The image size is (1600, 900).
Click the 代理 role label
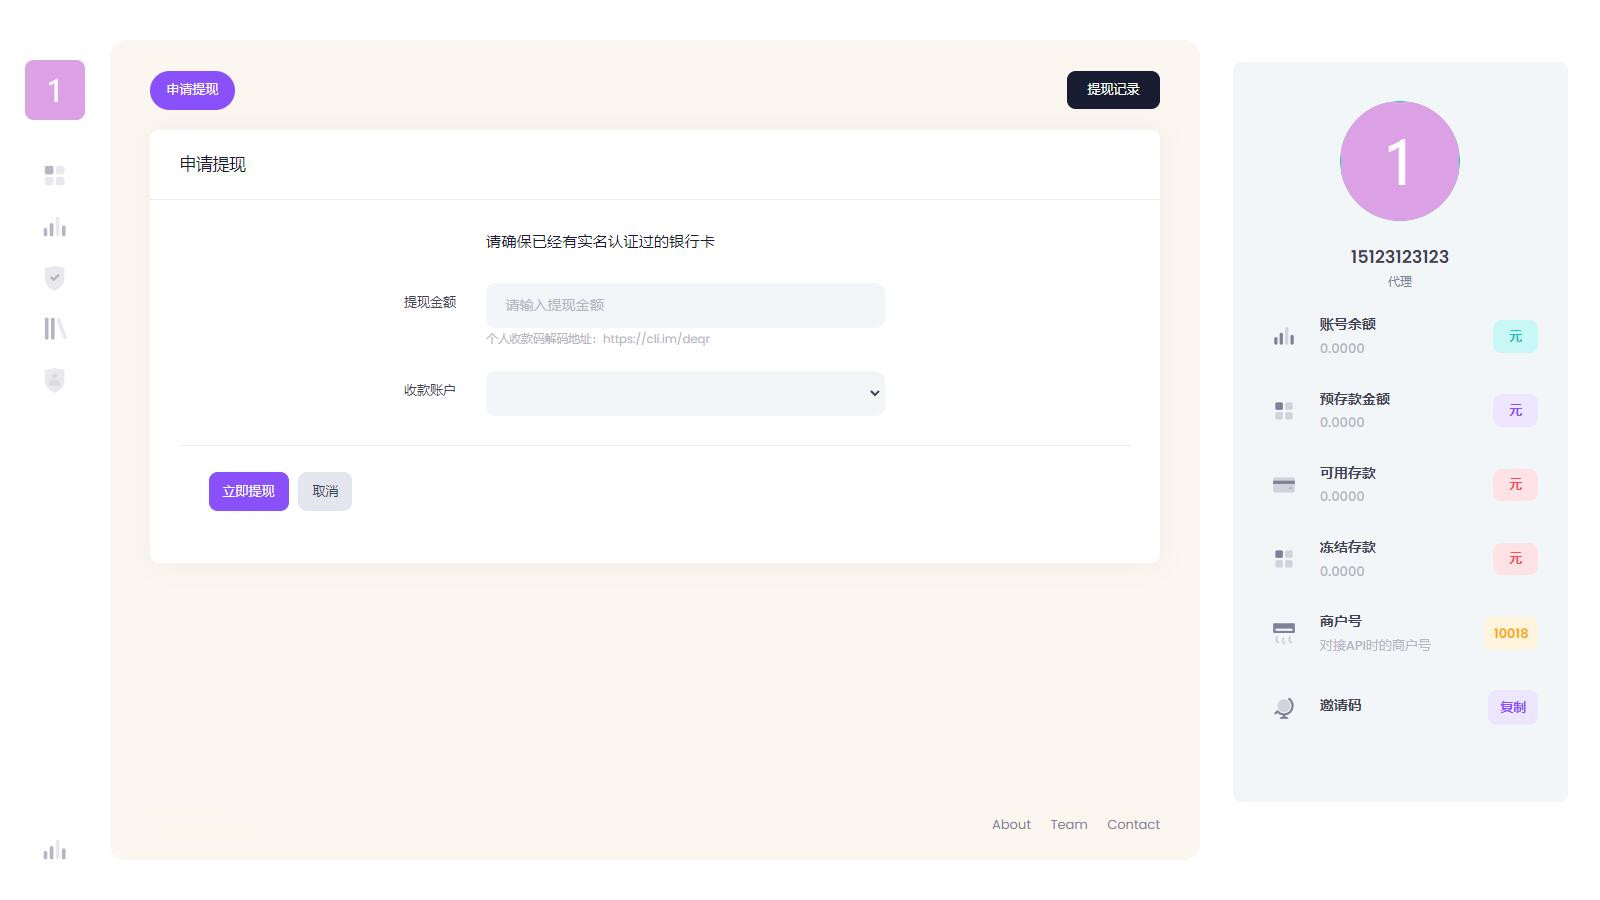1400,282
